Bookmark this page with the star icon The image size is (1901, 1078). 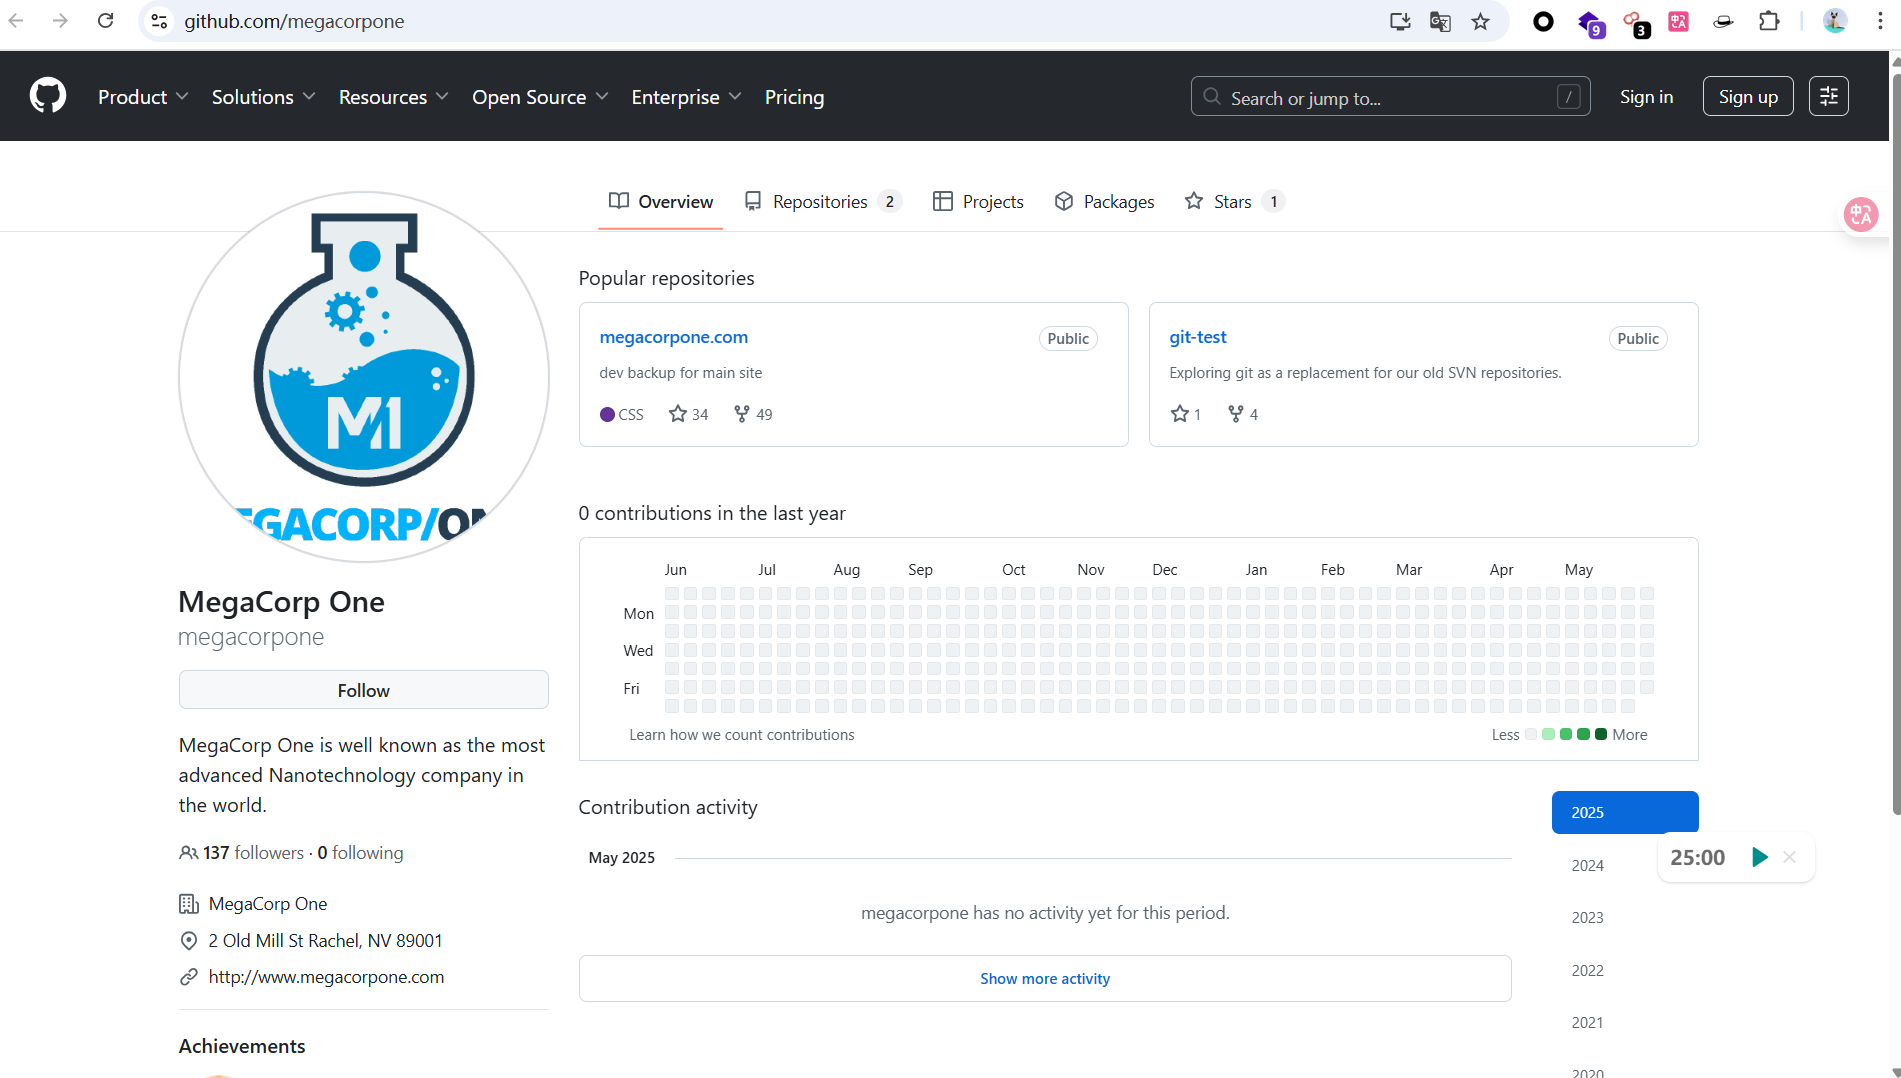[1480, 21]
